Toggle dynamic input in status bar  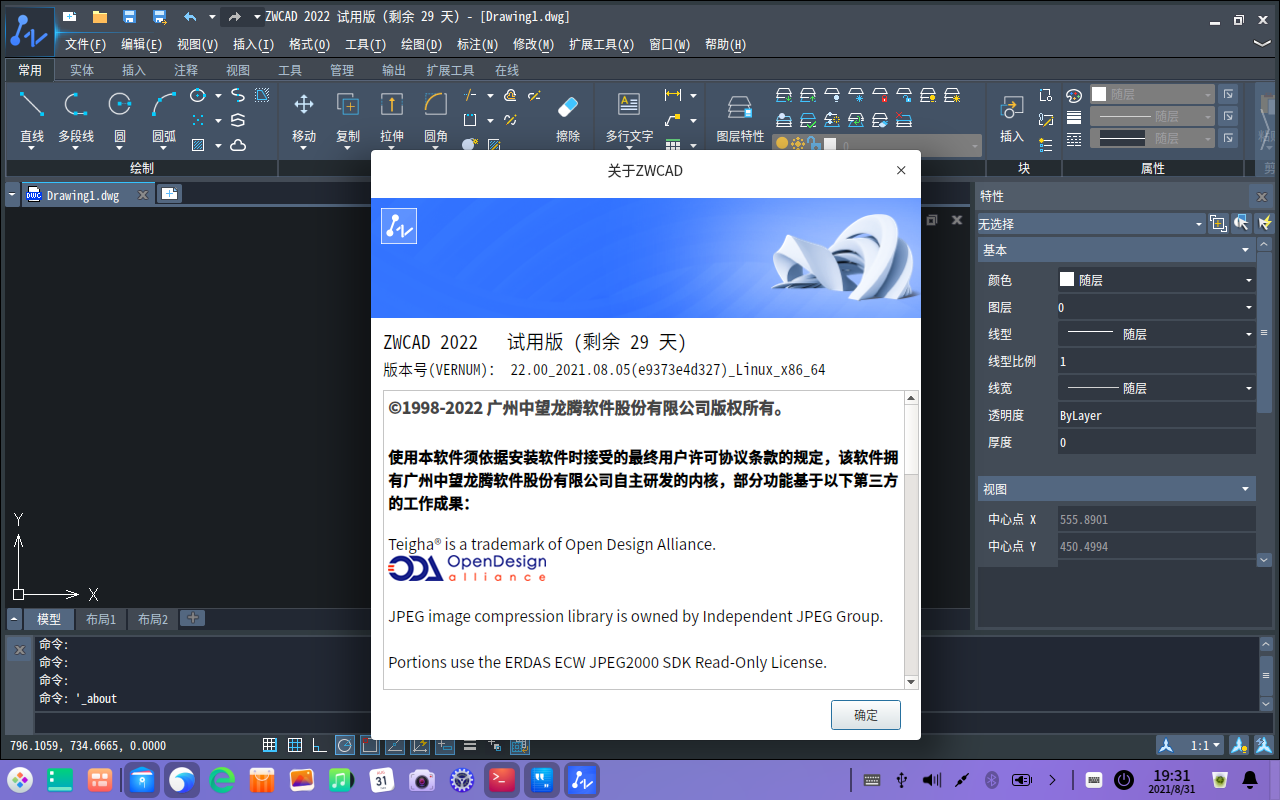[x=445, y=745]
